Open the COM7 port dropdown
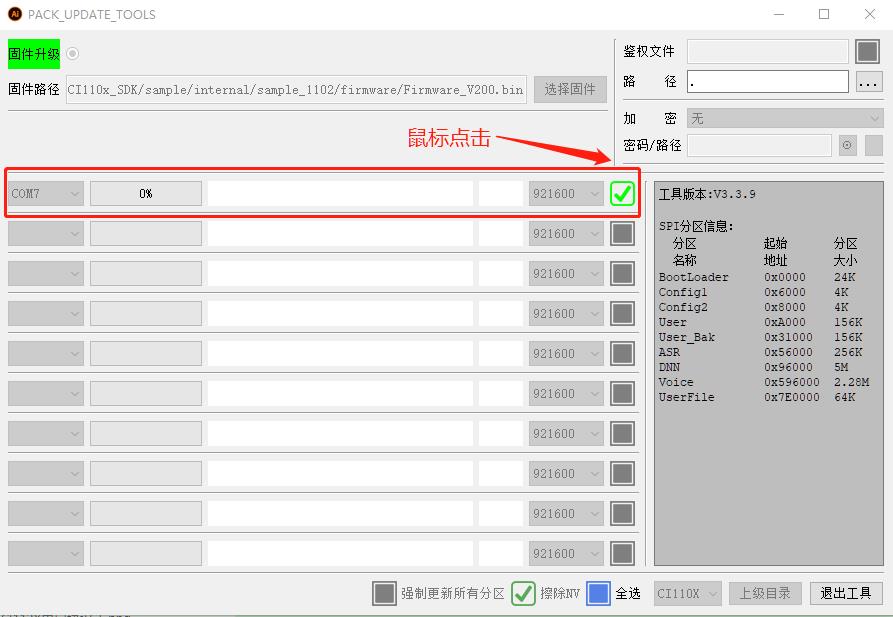The height and width of the screenshot is (617, 893). (46, 194)
